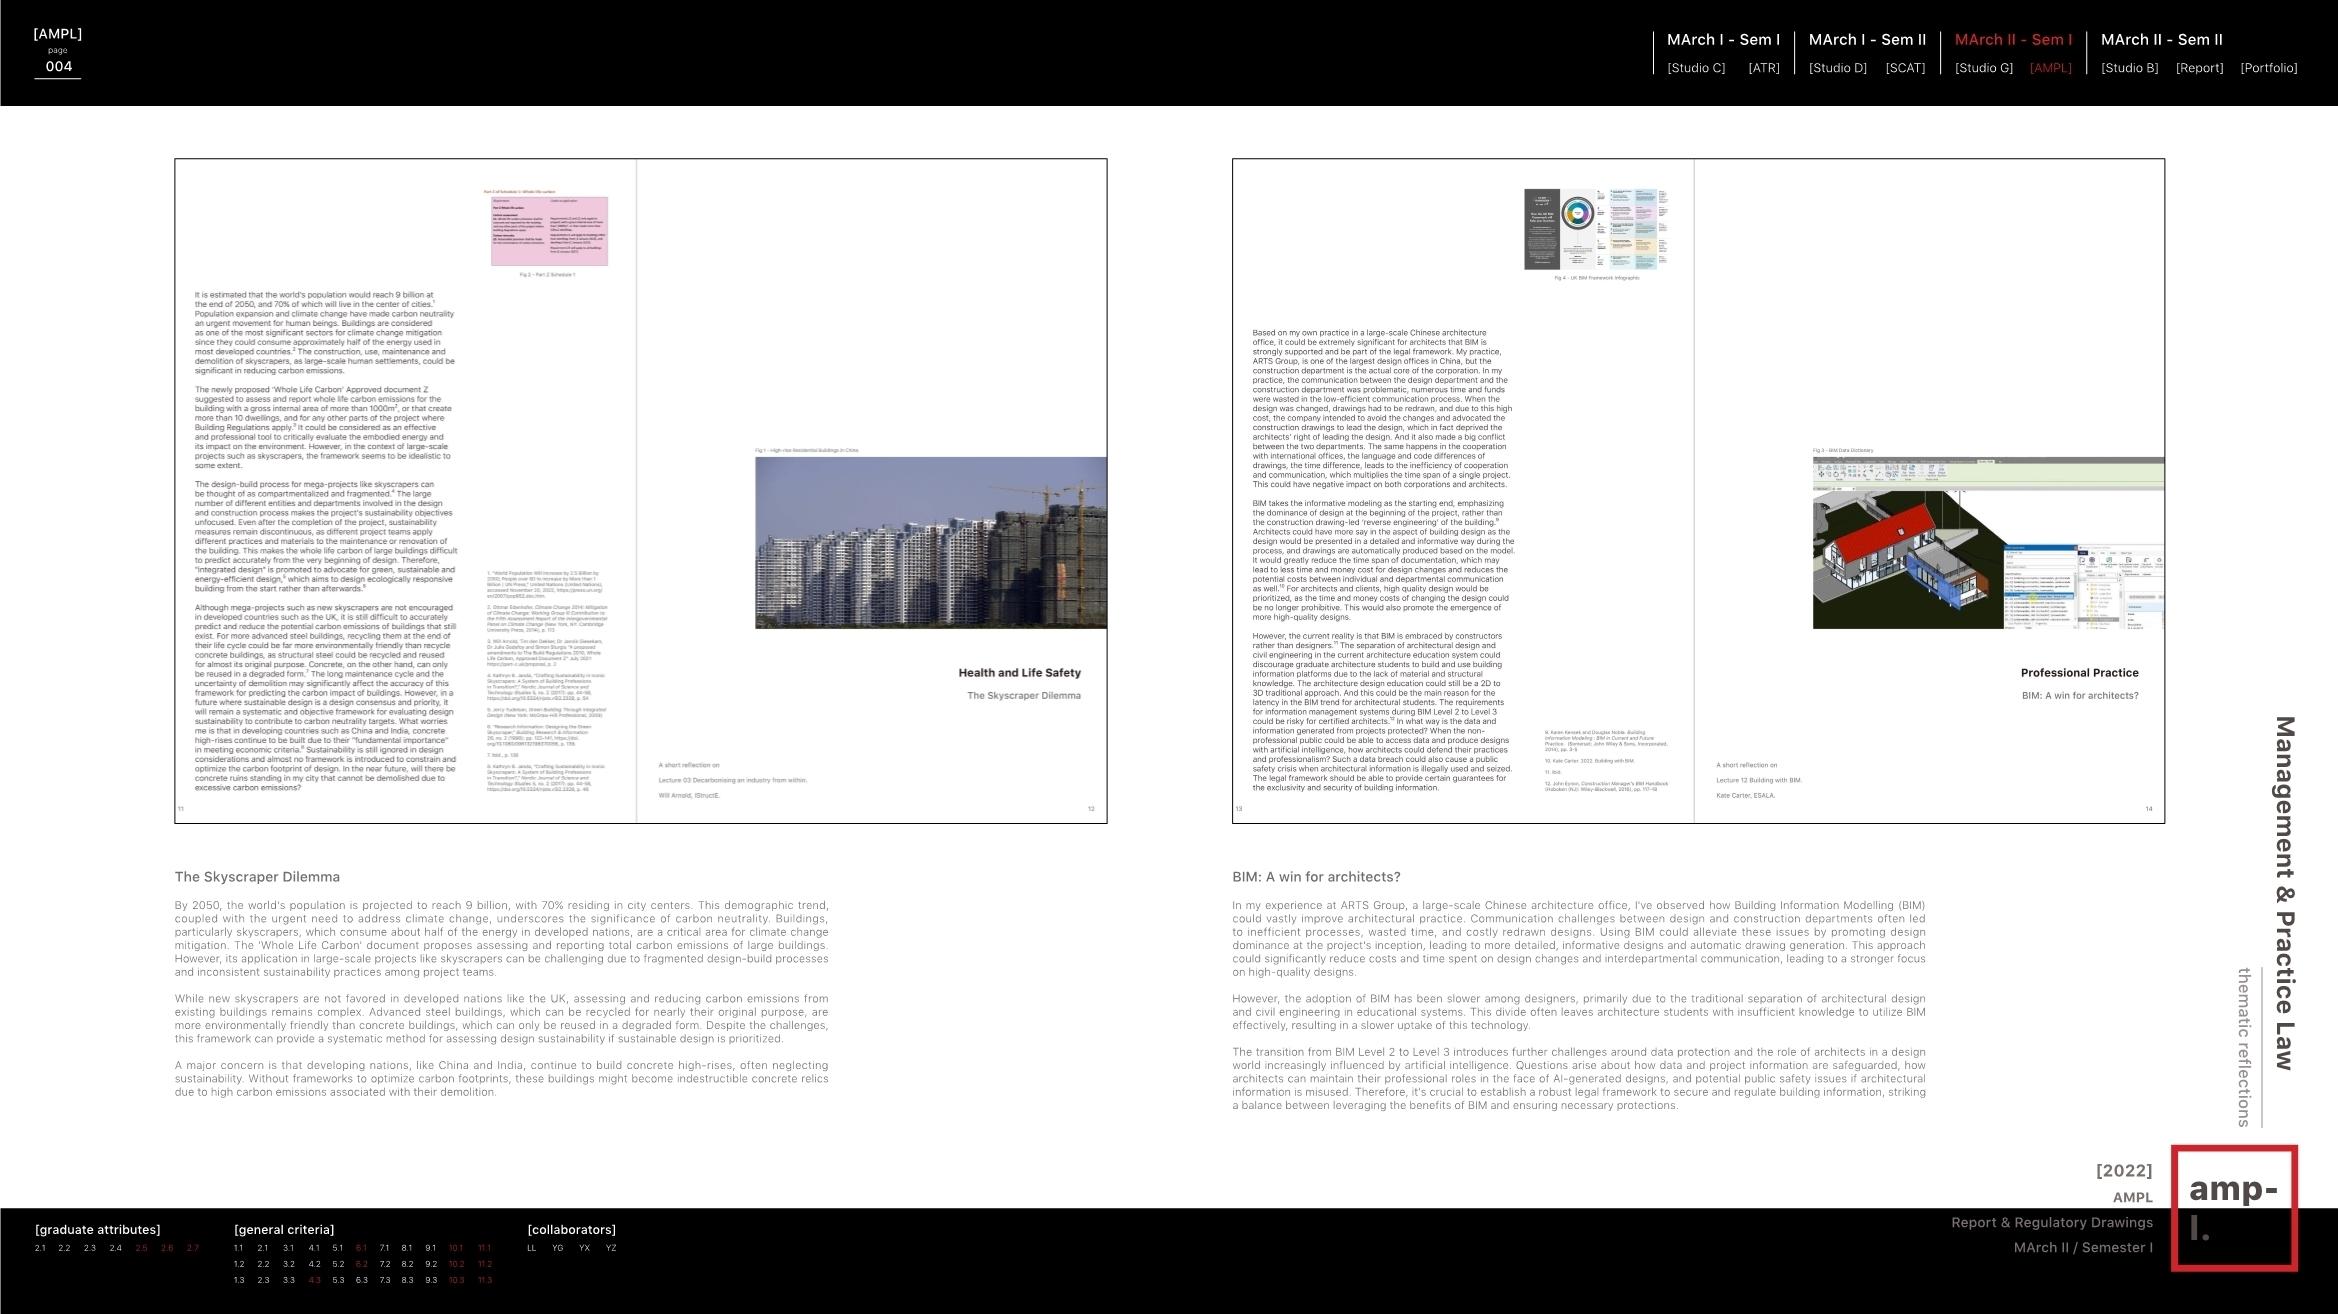Open the BIM Professional Practice spread image
The image size is (2338, 1314).
(1698, 490)
